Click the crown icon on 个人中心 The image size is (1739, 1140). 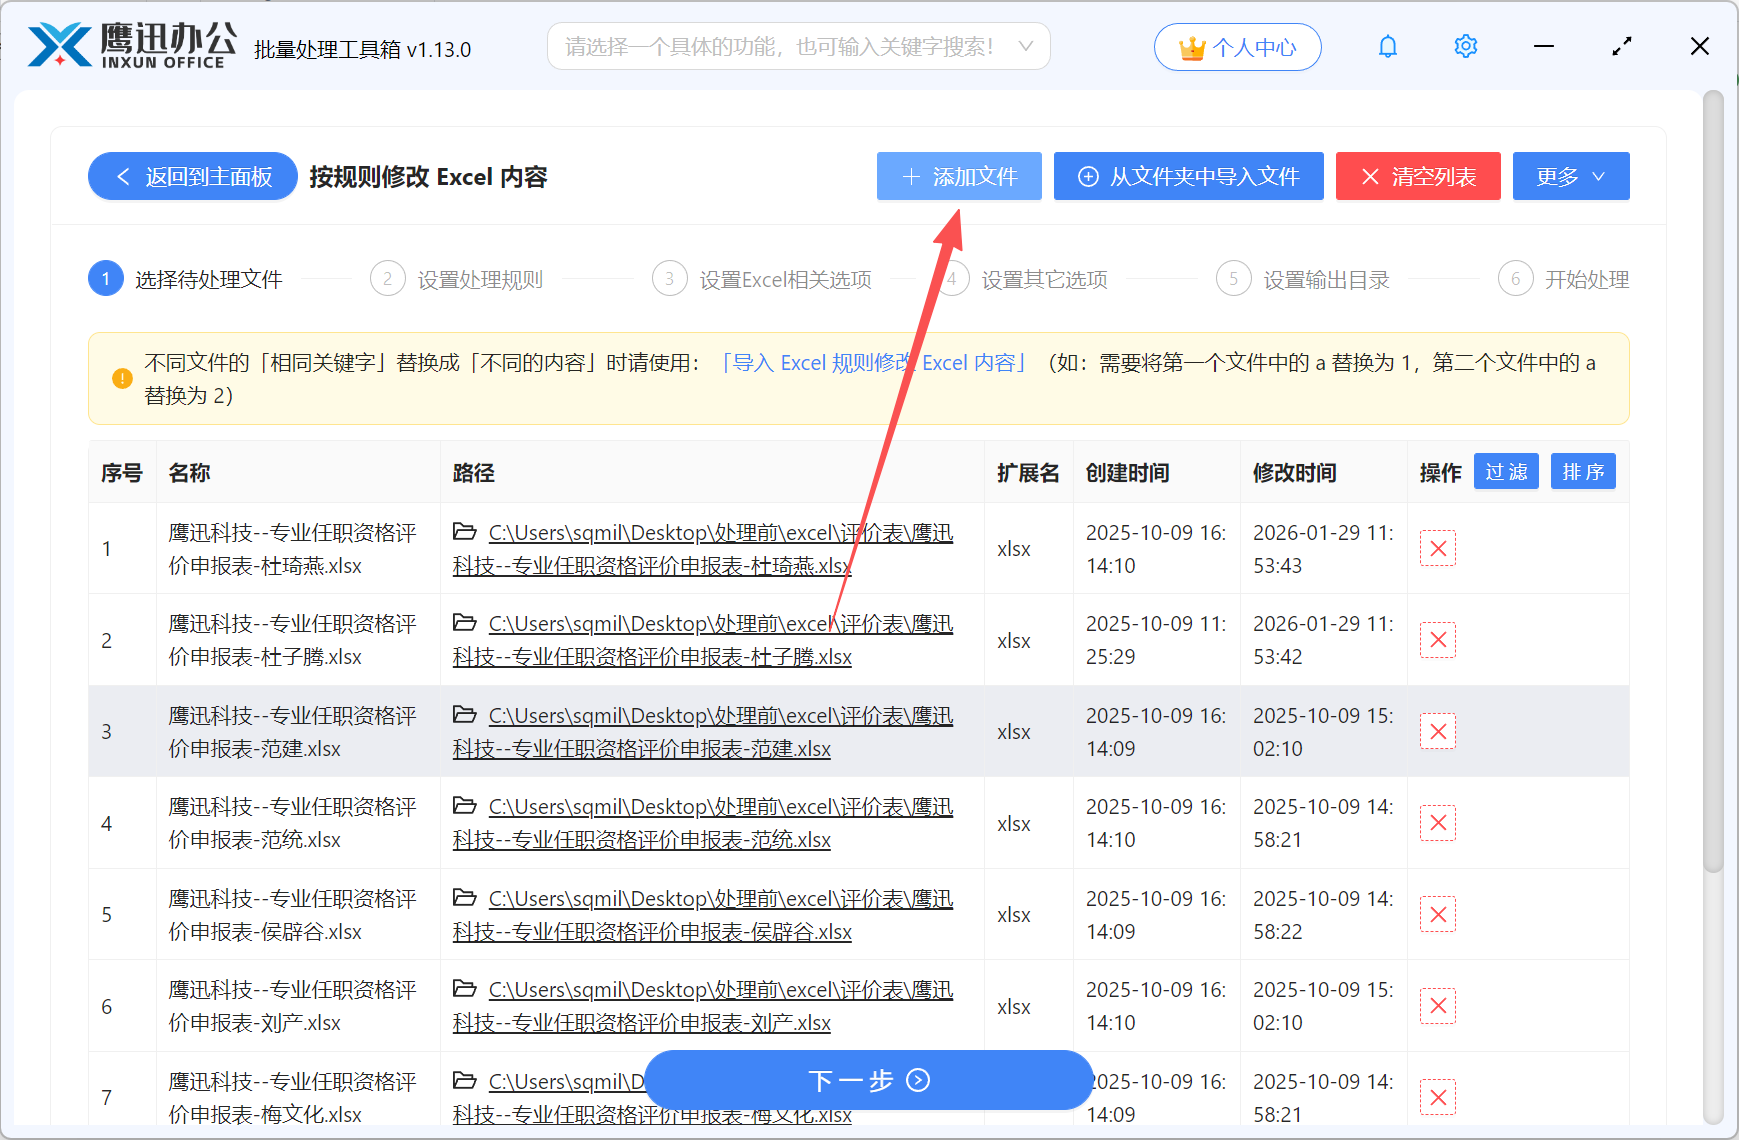click(1190, 45)
